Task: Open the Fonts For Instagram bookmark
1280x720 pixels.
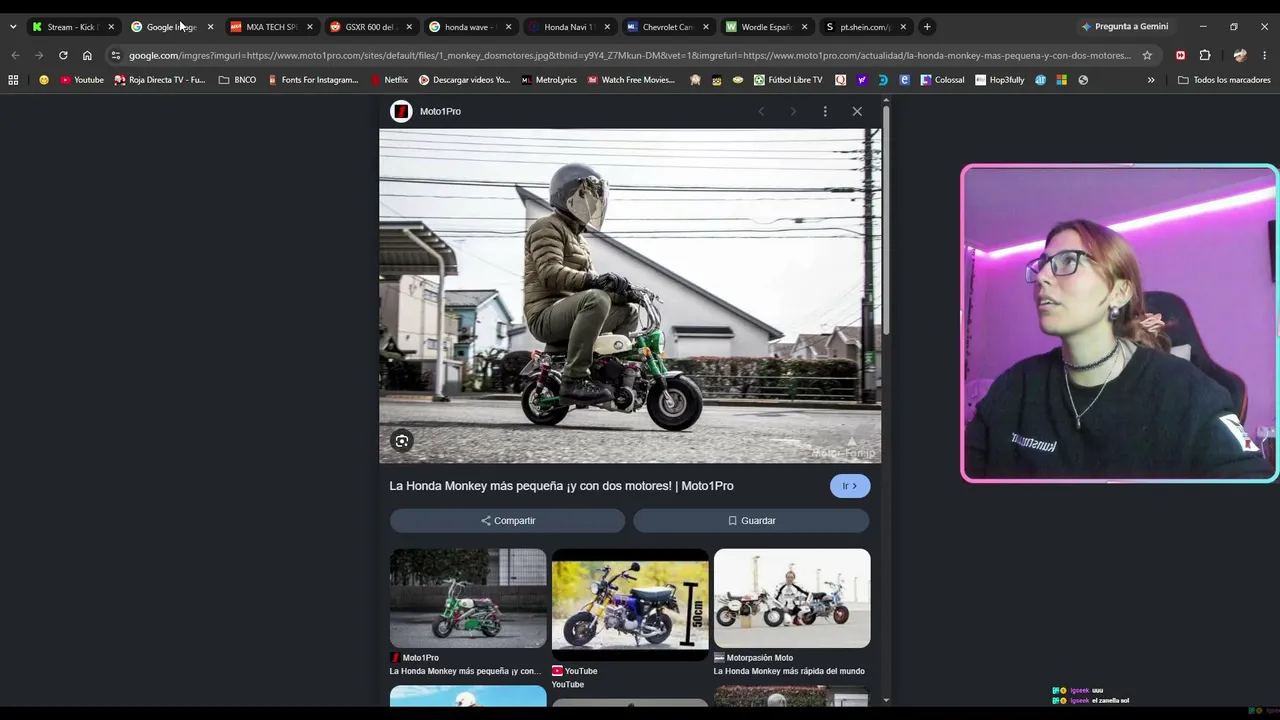Action: point(313,80)
